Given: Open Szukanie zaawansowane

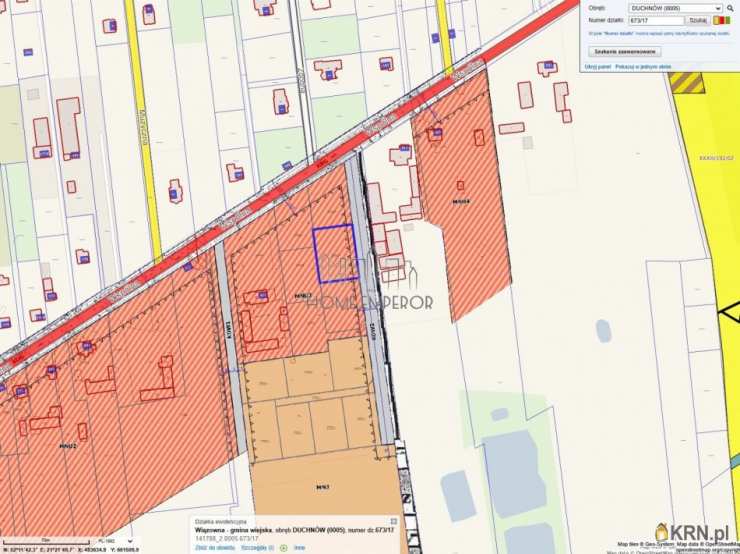Looking at the screenshot, I should pos(624,51).
